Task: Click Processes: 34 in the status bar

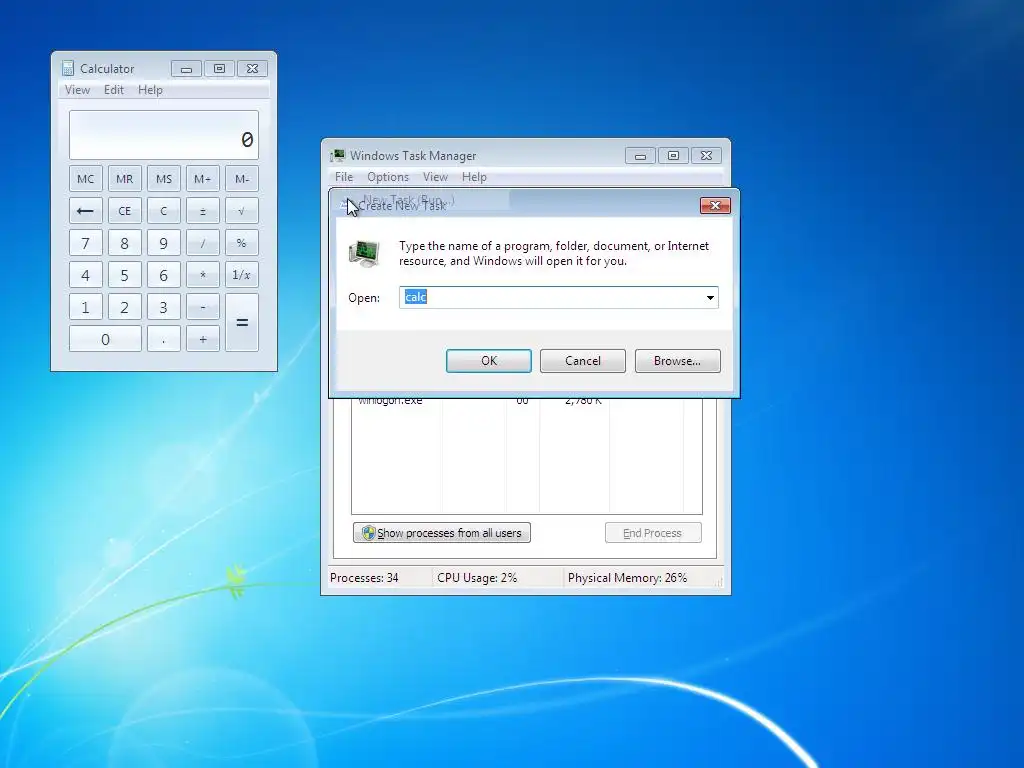Action: pos(364,578)
